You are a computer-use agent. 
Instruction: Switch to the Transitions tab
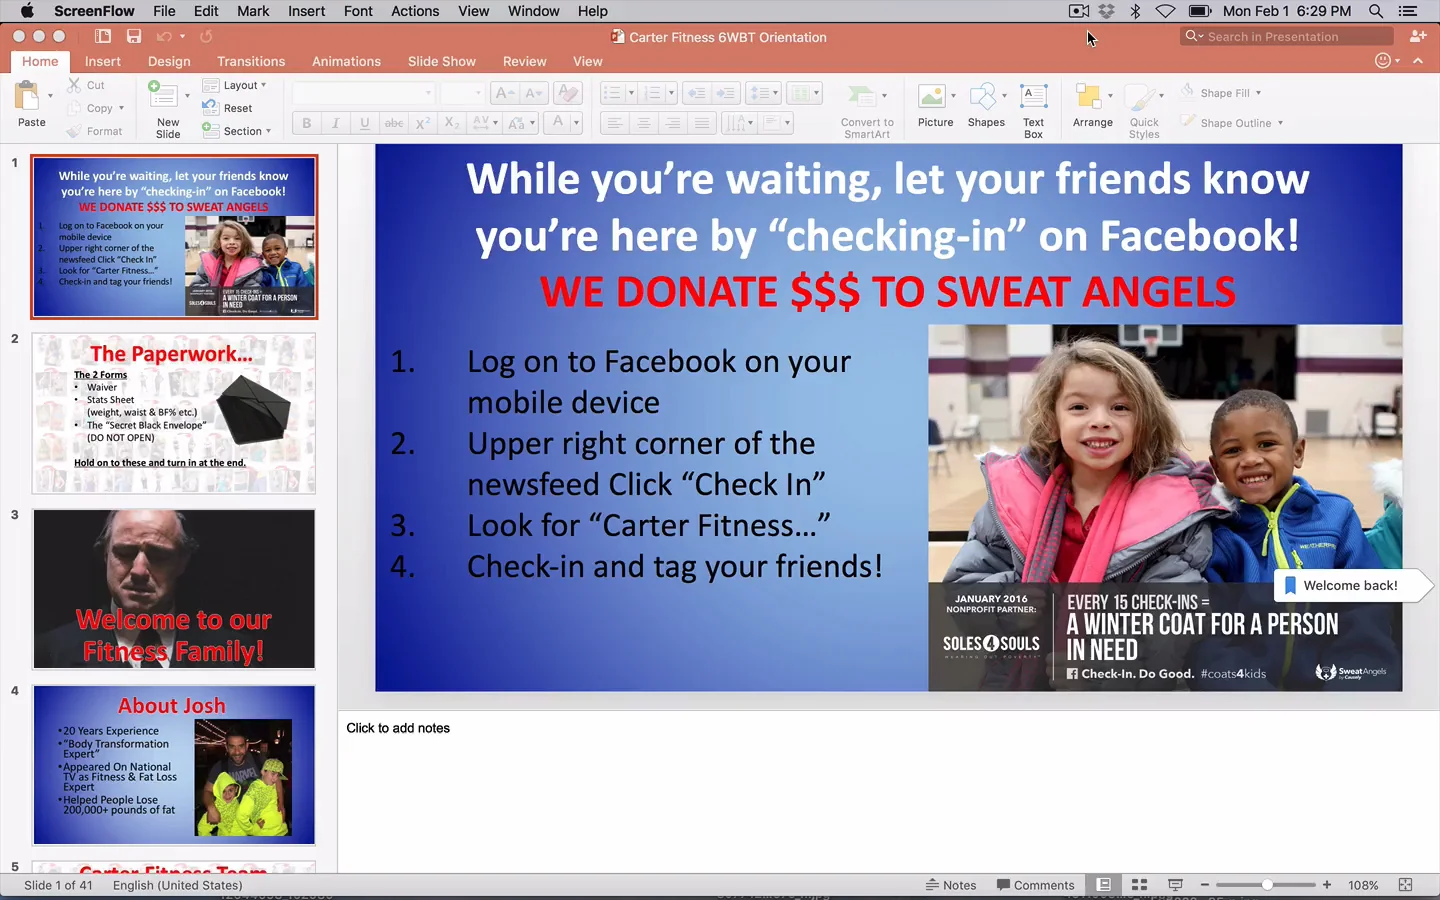[251, 61]
